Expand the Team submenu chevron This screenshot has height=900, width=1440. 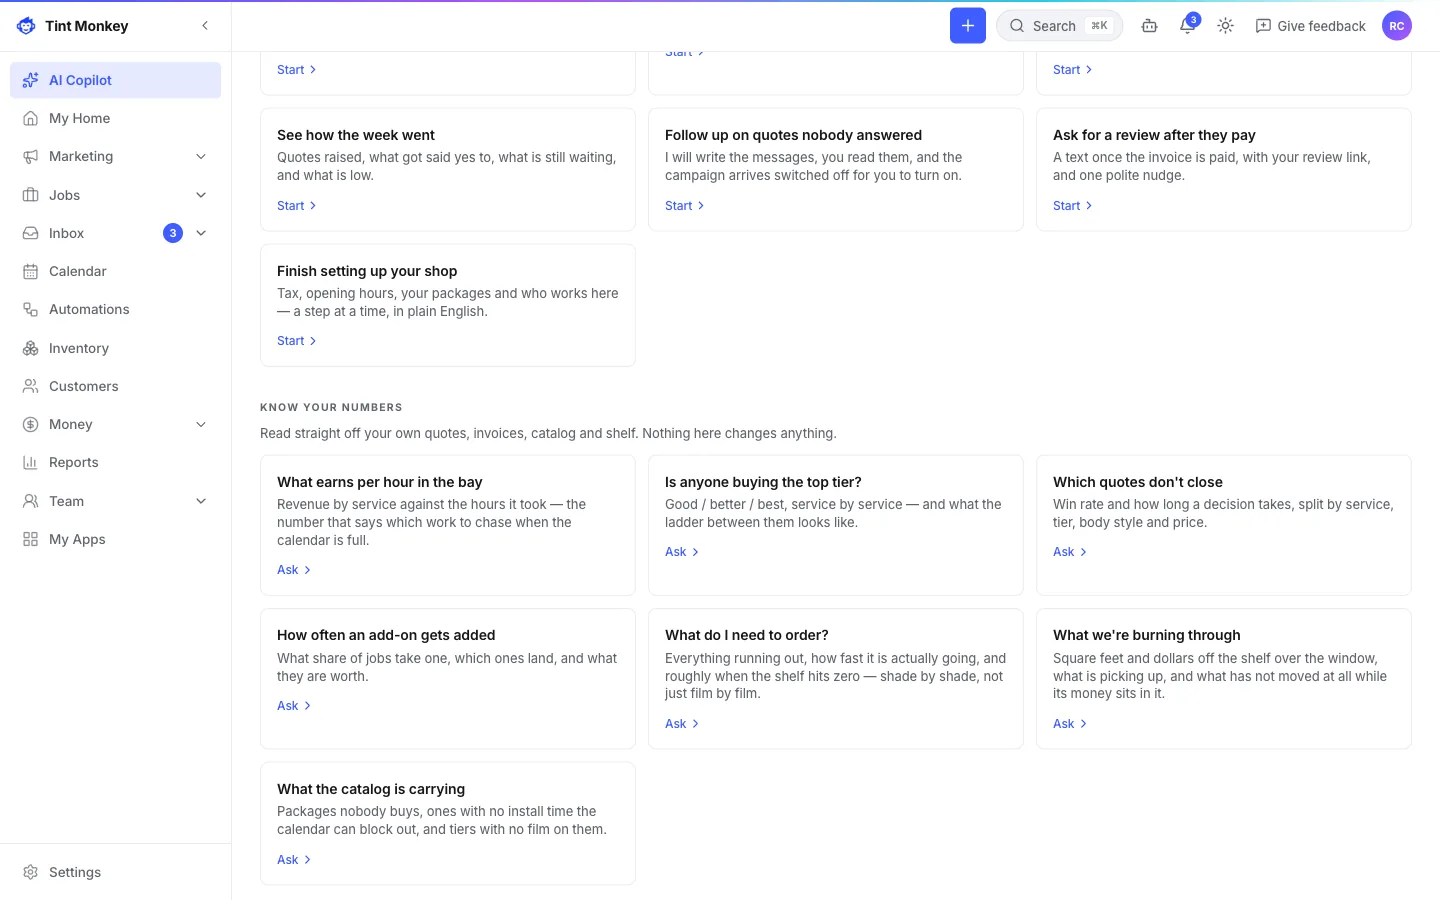201,501
